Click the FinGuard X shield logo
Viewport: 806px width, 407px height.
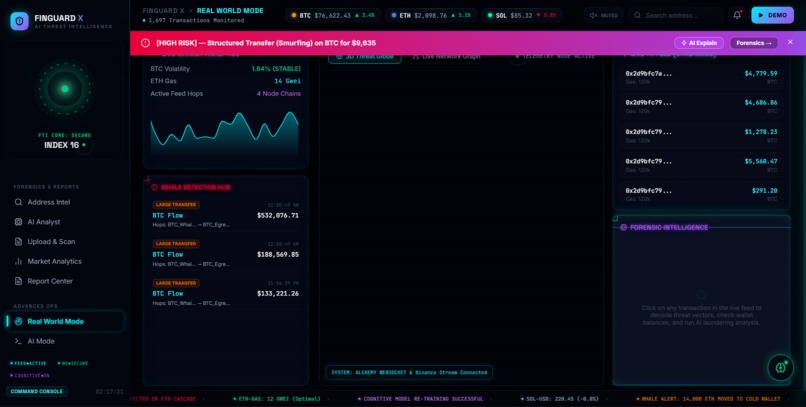[x=20, y=21]
